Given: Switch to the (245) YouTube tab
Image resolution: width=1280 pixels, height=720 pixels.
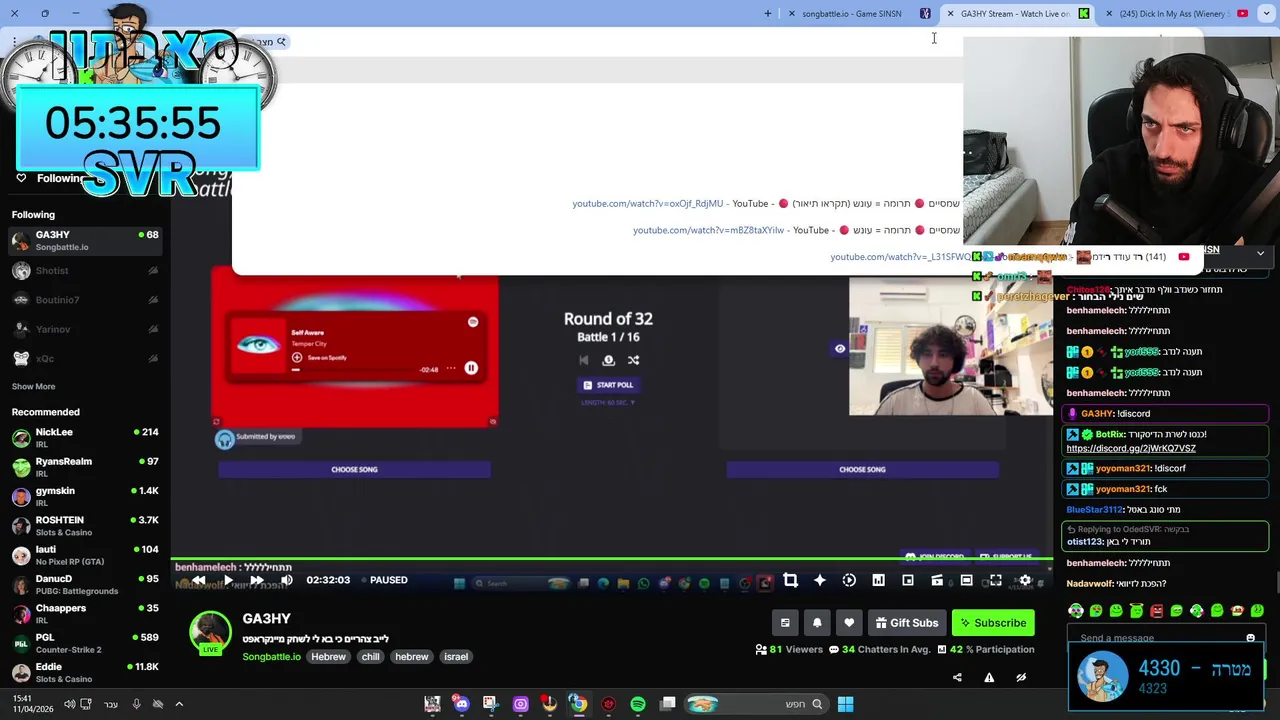Looking at the screenshot, I should [x=1175, y=13].
